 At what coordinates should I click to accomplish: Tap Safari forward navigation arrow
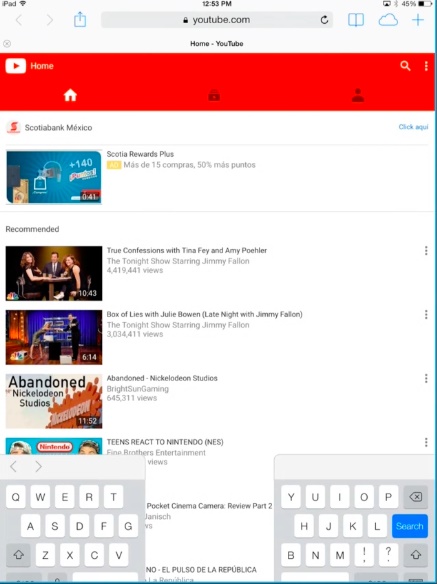click(x=49, y=20)
